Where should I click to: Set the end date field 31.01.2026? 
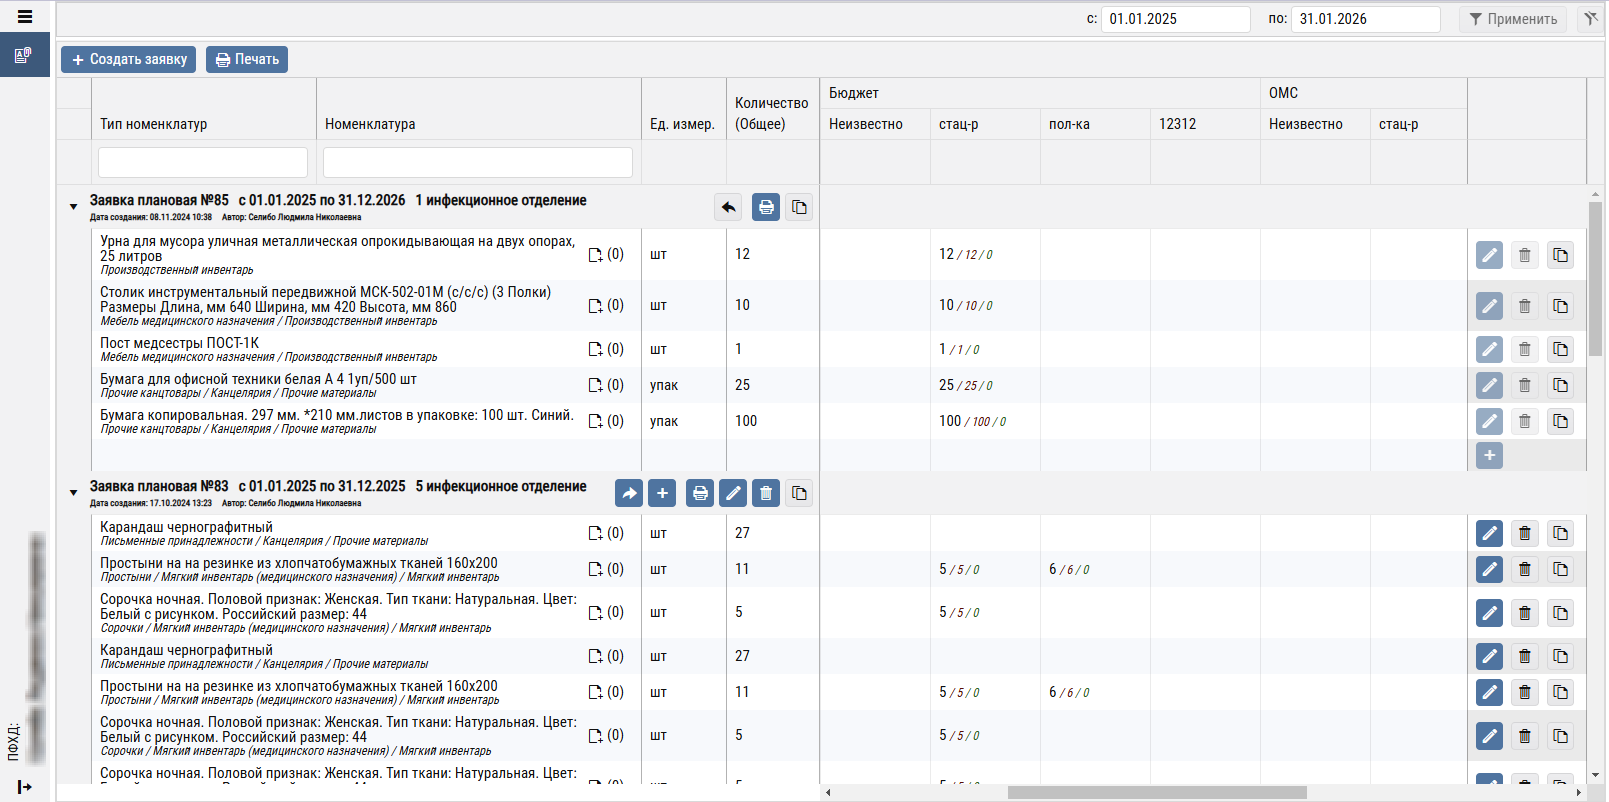tap(1365, 19)
